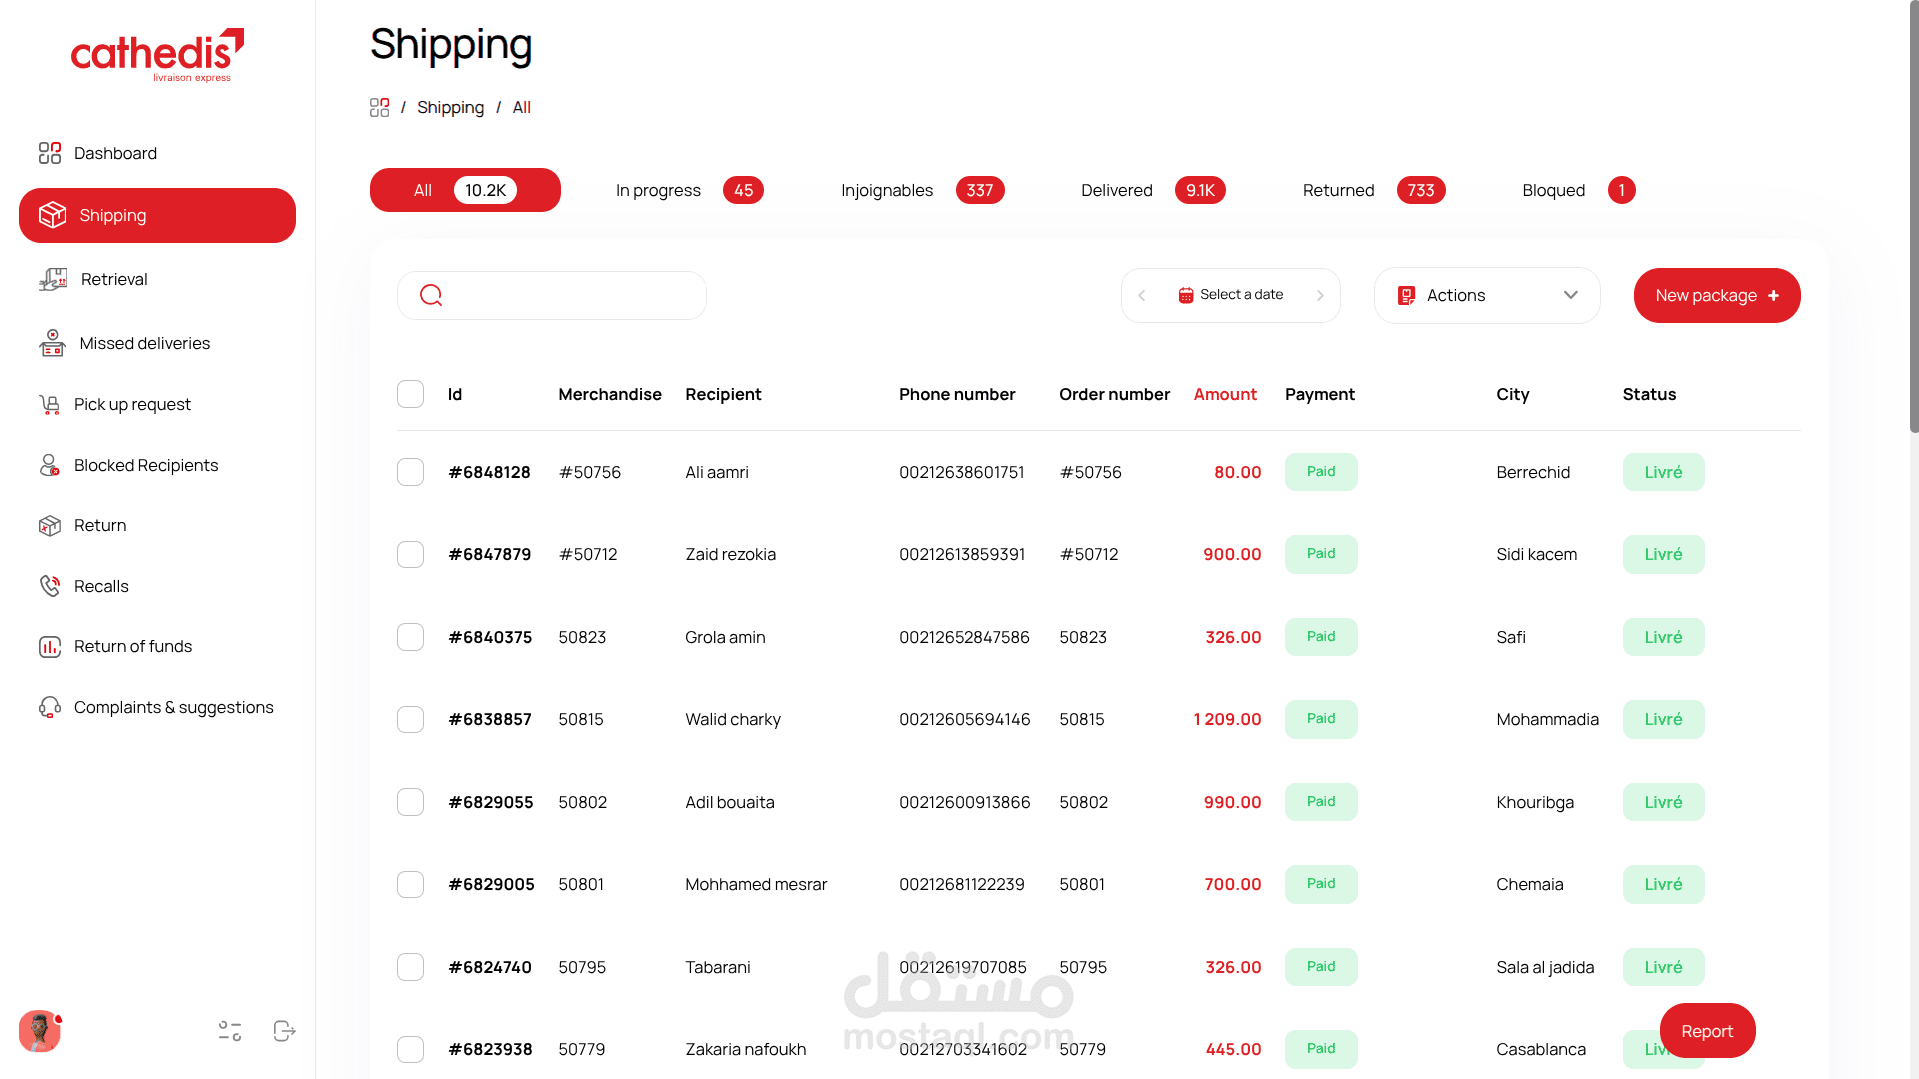Sort by Status column header
1919x1079 pixels.
pyautogui.click(x=1649, y=394)
